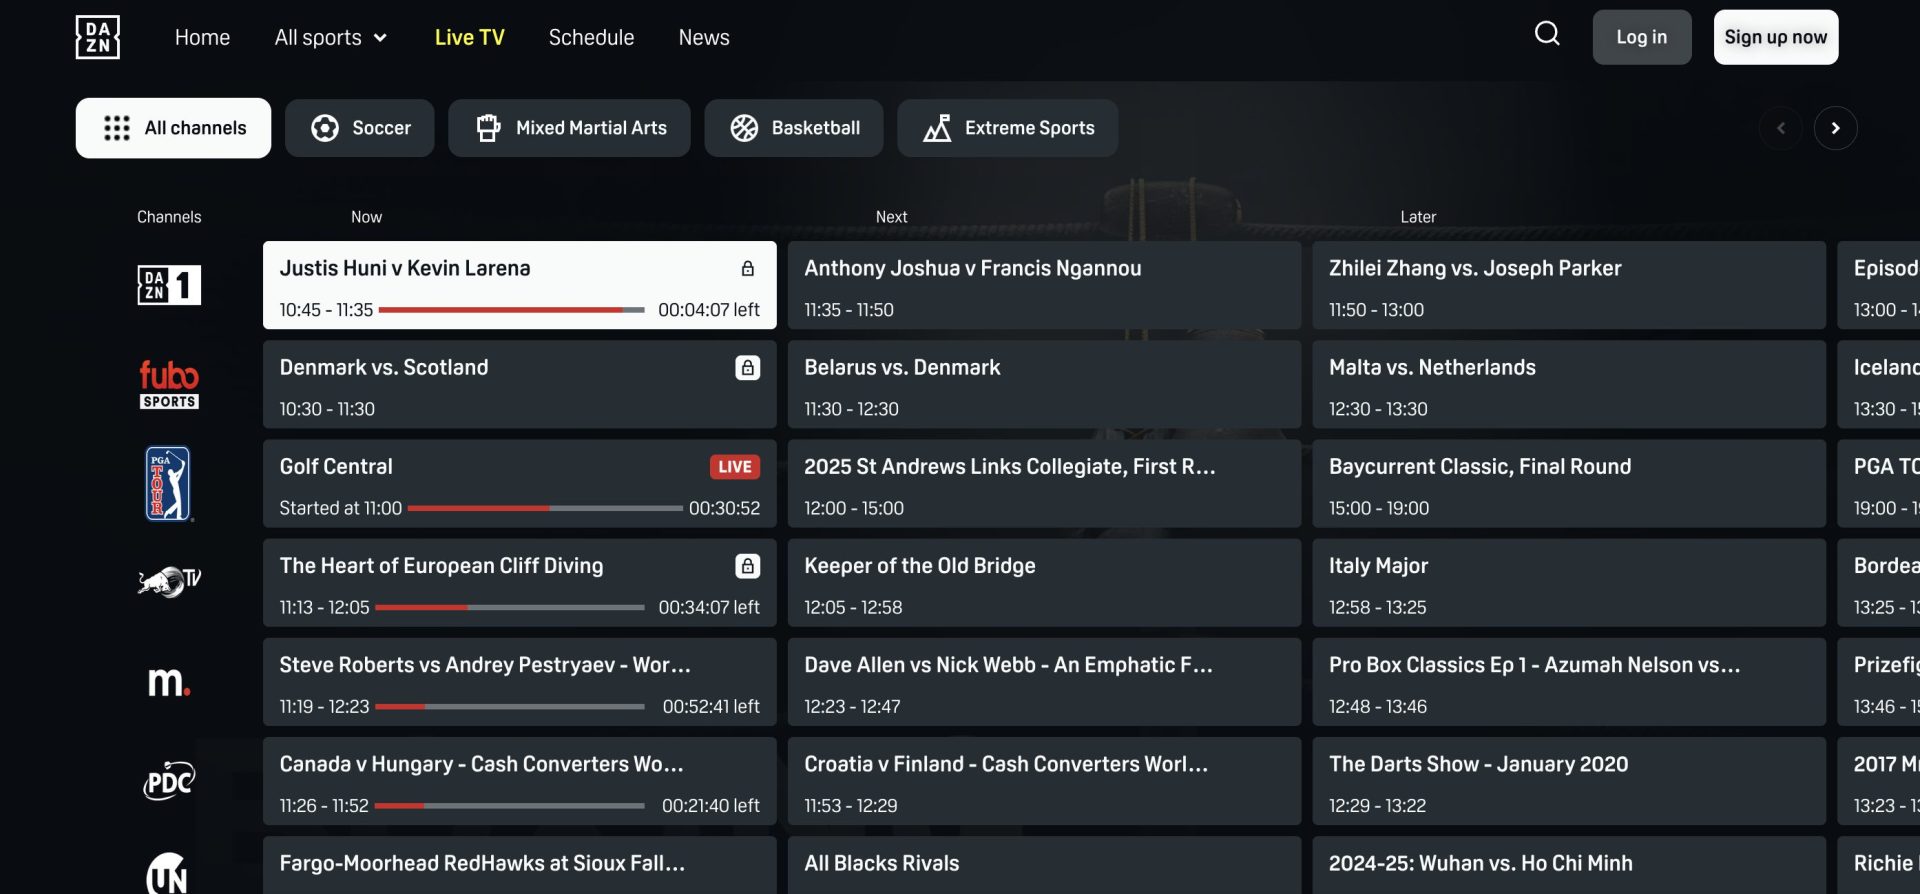
Task: Click Justis Huni progress bar
Action: click(x=512, y=310)
